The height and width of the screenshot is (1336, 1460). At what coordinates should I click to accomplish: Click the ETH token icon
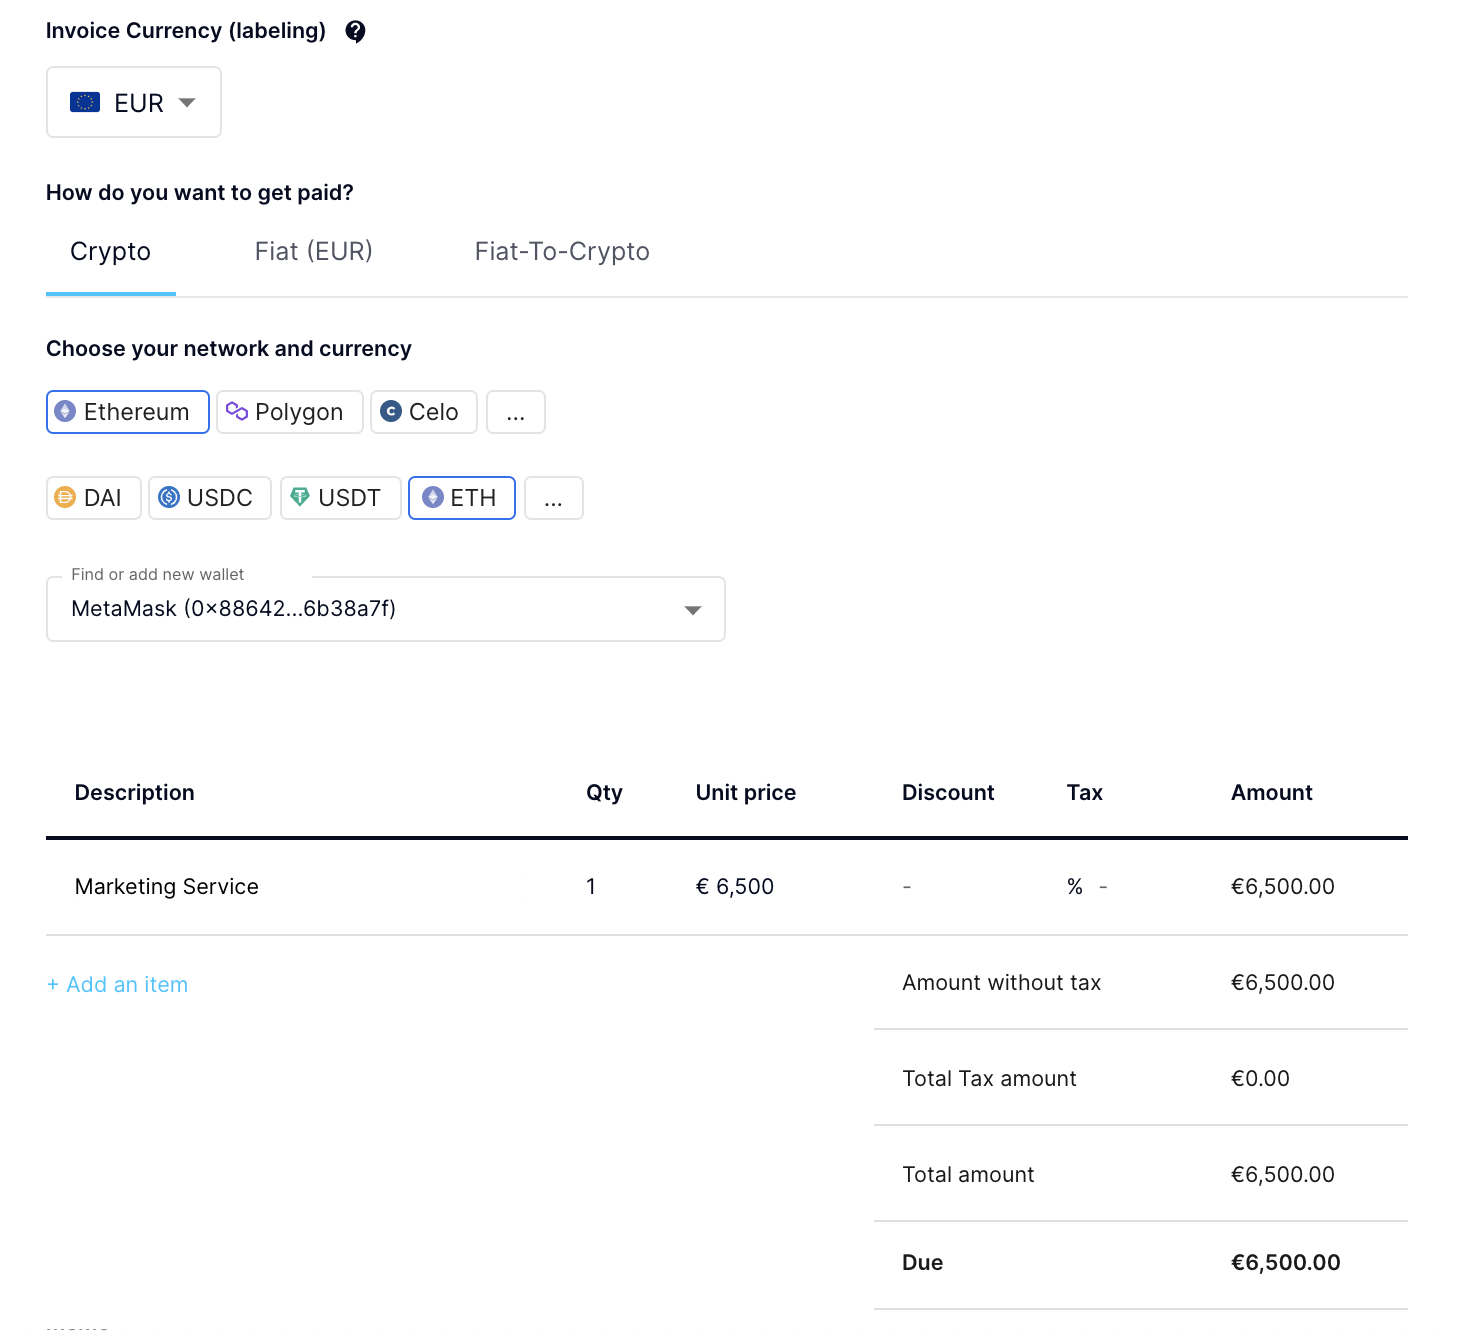(x=433, y=498)
